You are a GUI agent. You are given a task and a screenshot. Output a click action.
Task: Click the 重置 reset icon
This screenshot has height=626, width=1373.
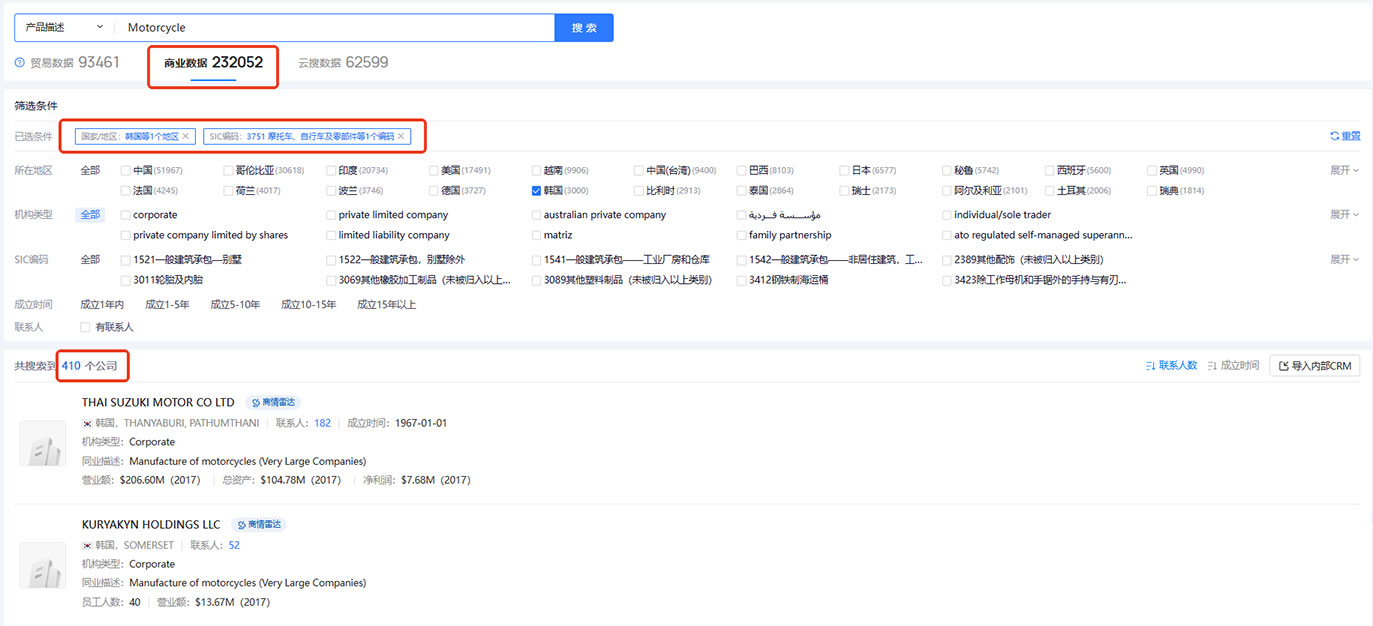[x=1334, y=136]
